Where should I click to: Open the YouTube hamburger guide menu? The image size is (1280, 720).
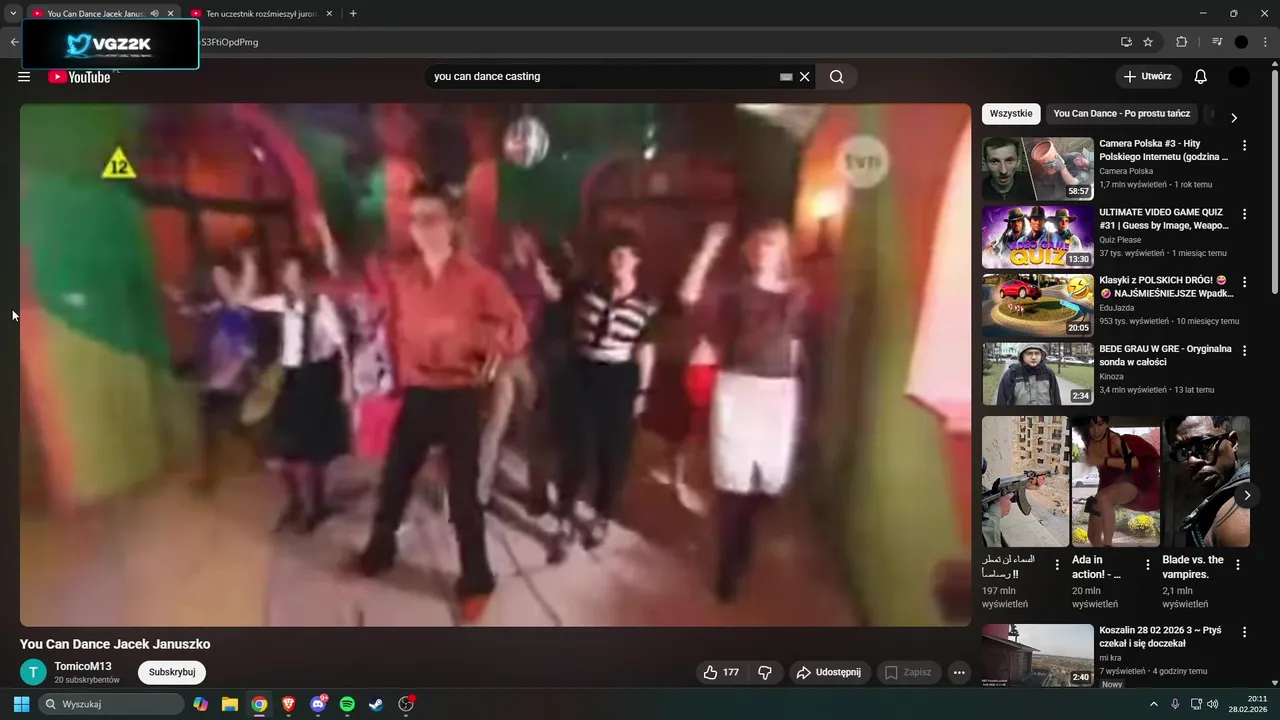click(24, 77)
